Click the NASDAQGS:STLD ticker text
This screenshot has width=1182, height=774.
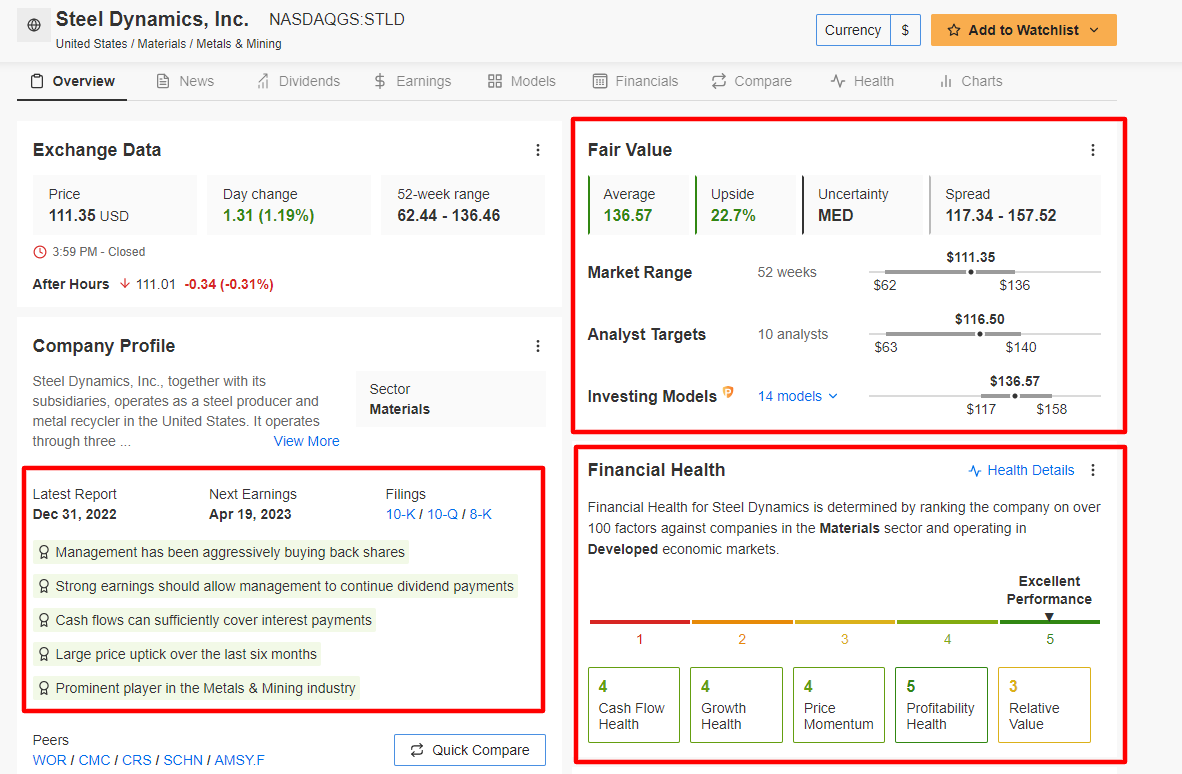(x=337, y=20)
